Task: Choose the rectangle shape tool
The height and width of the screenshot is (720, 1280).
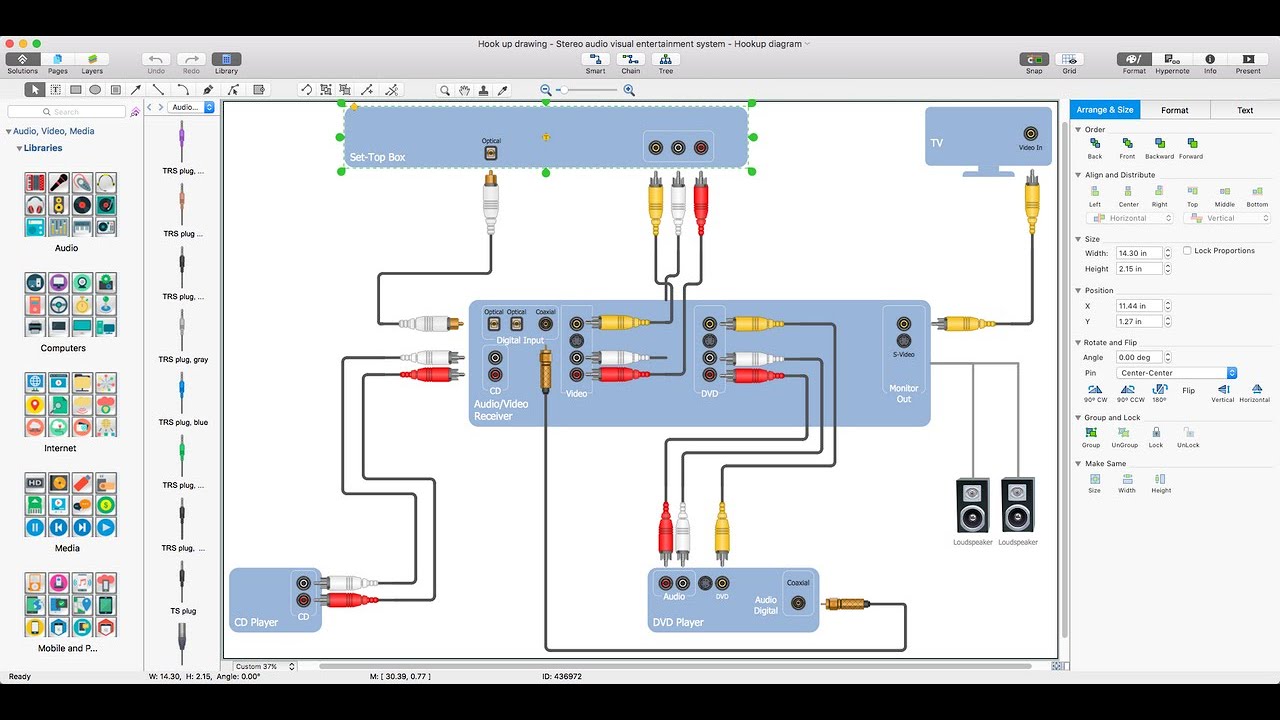Action: (x=75, y=90)
